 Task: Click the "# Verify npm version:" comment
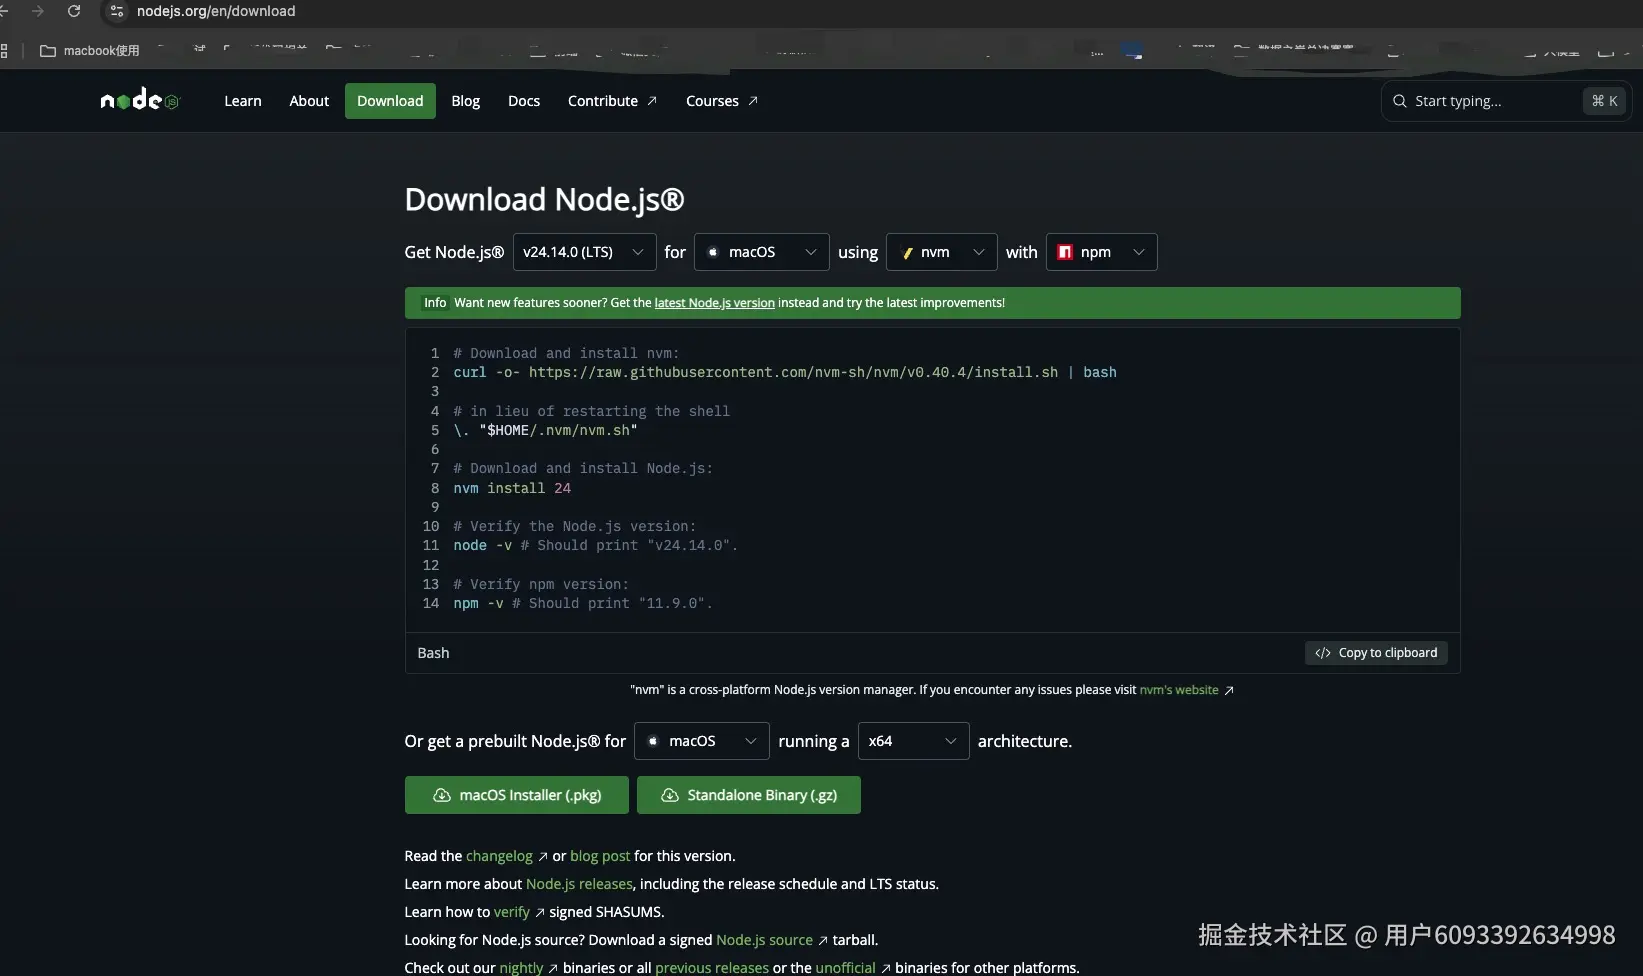tap(541, 585)
